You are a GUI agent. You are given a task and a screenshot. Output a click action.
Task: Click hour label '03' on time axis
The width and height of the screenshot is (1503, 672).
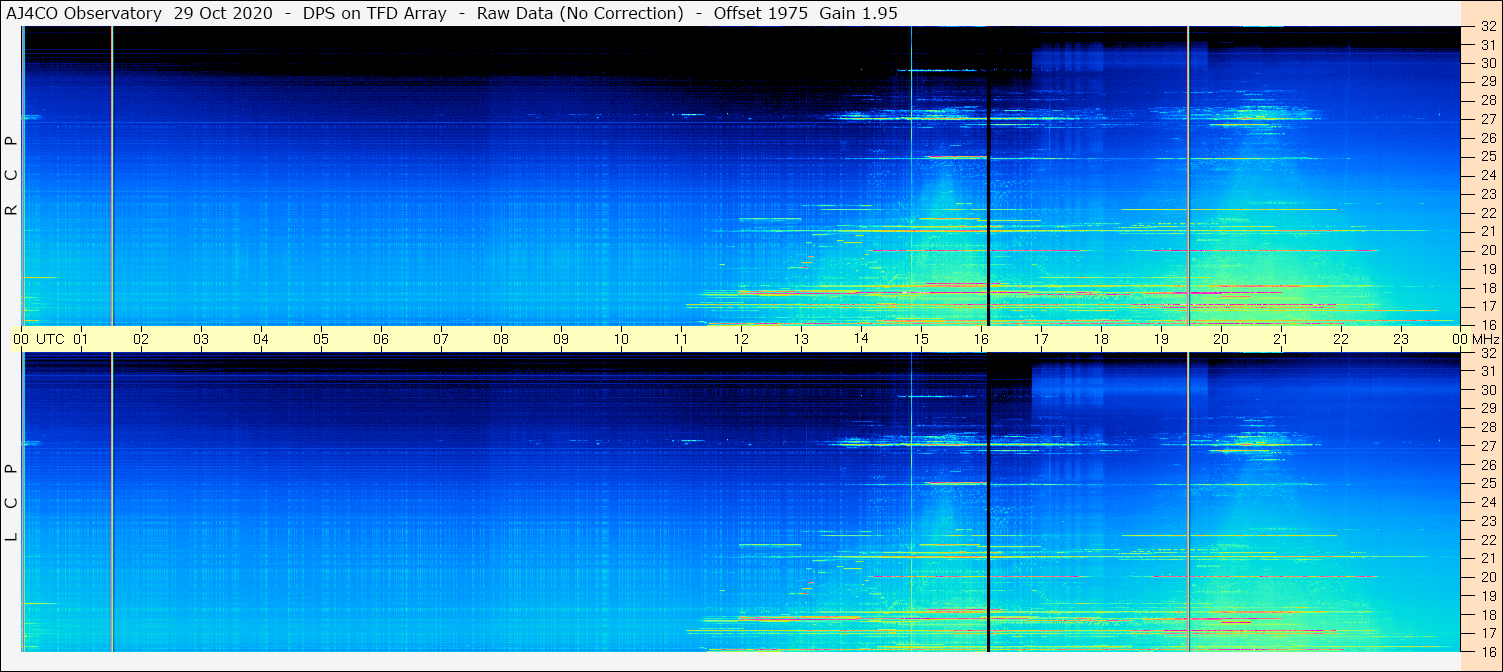tap(201, 339)
